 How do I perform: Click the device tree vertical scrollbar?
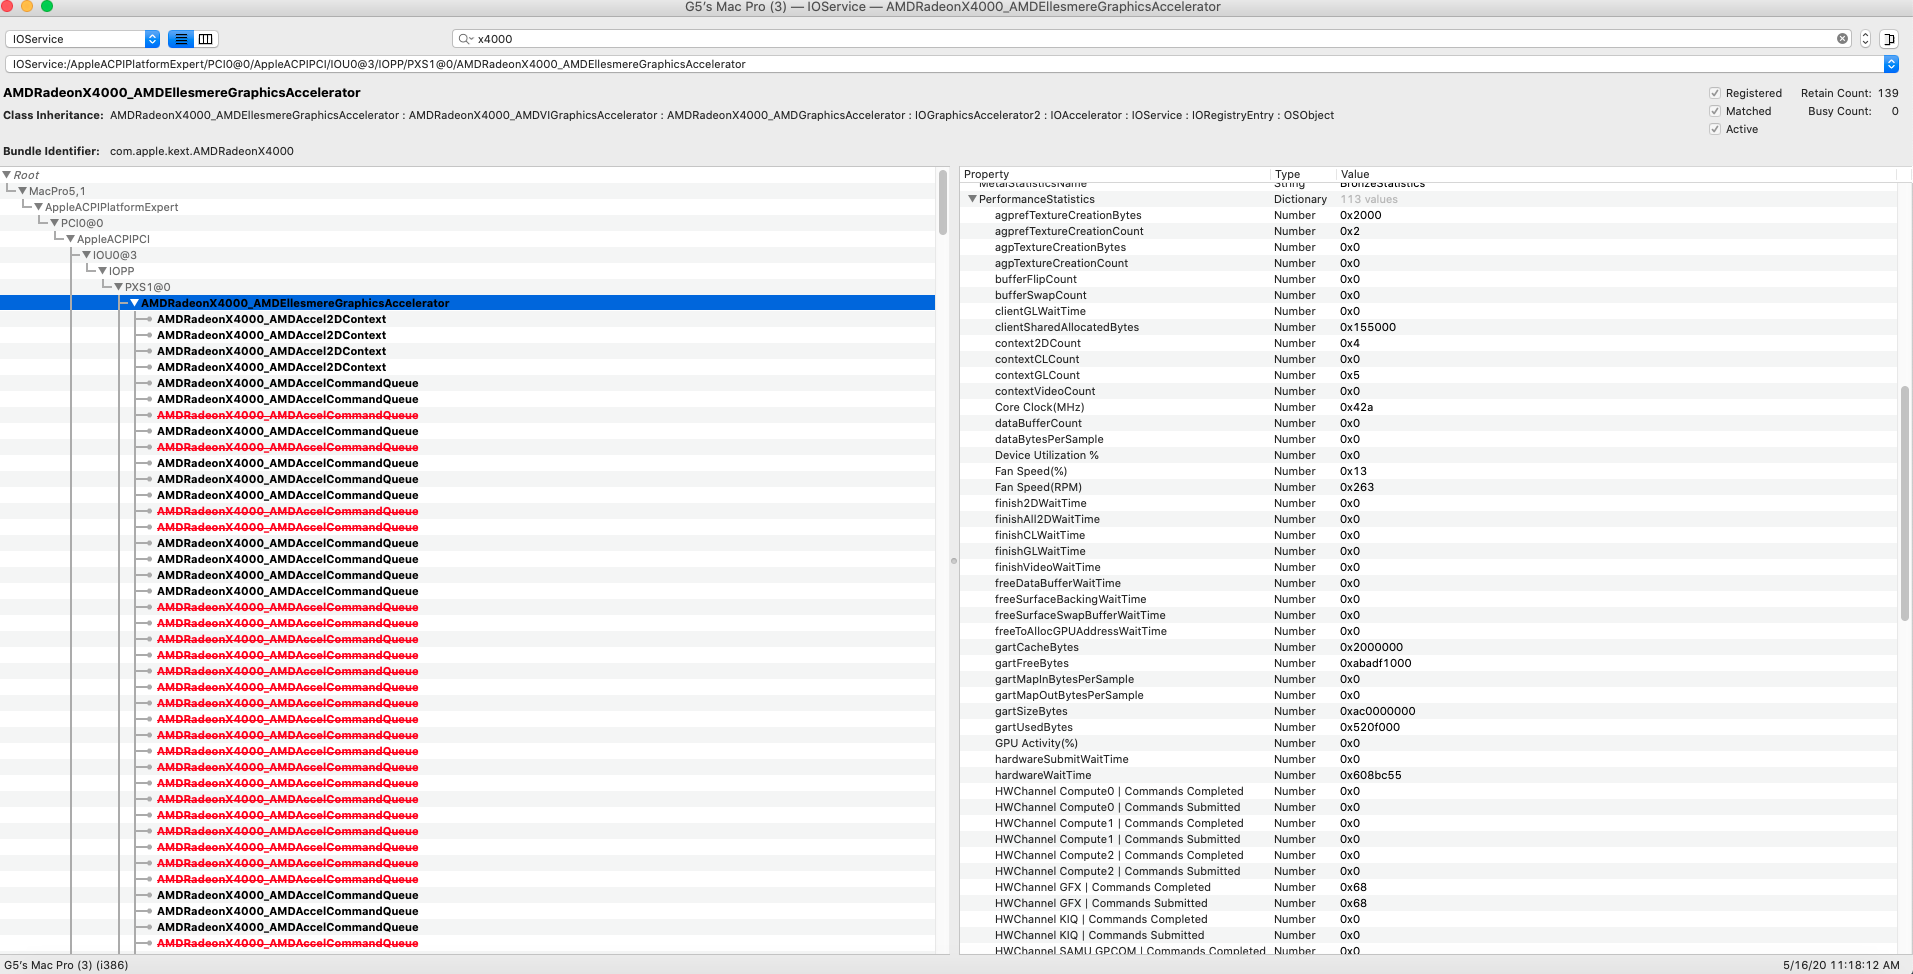(x=942, y=202)
